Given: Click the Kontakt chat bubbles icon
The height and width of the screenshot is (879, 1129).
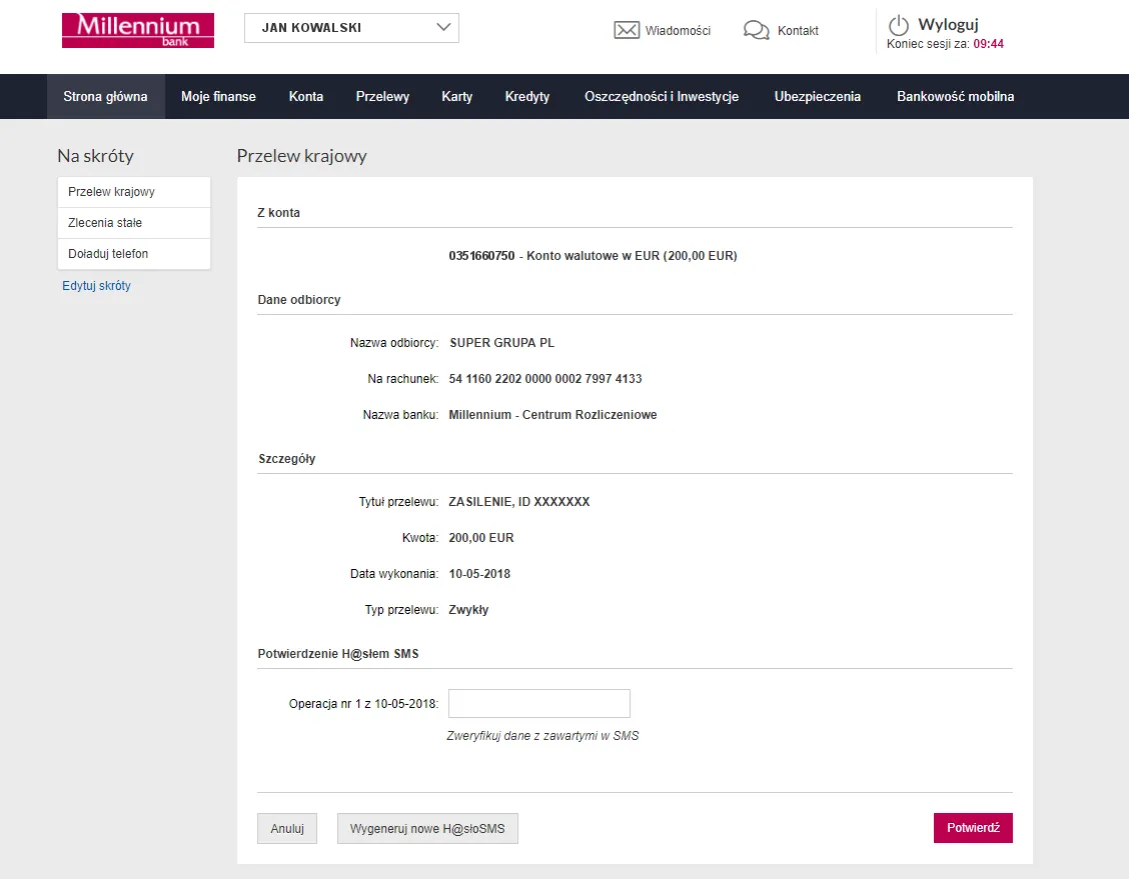Looking at the screenshot, I should [x=756, y=30].
